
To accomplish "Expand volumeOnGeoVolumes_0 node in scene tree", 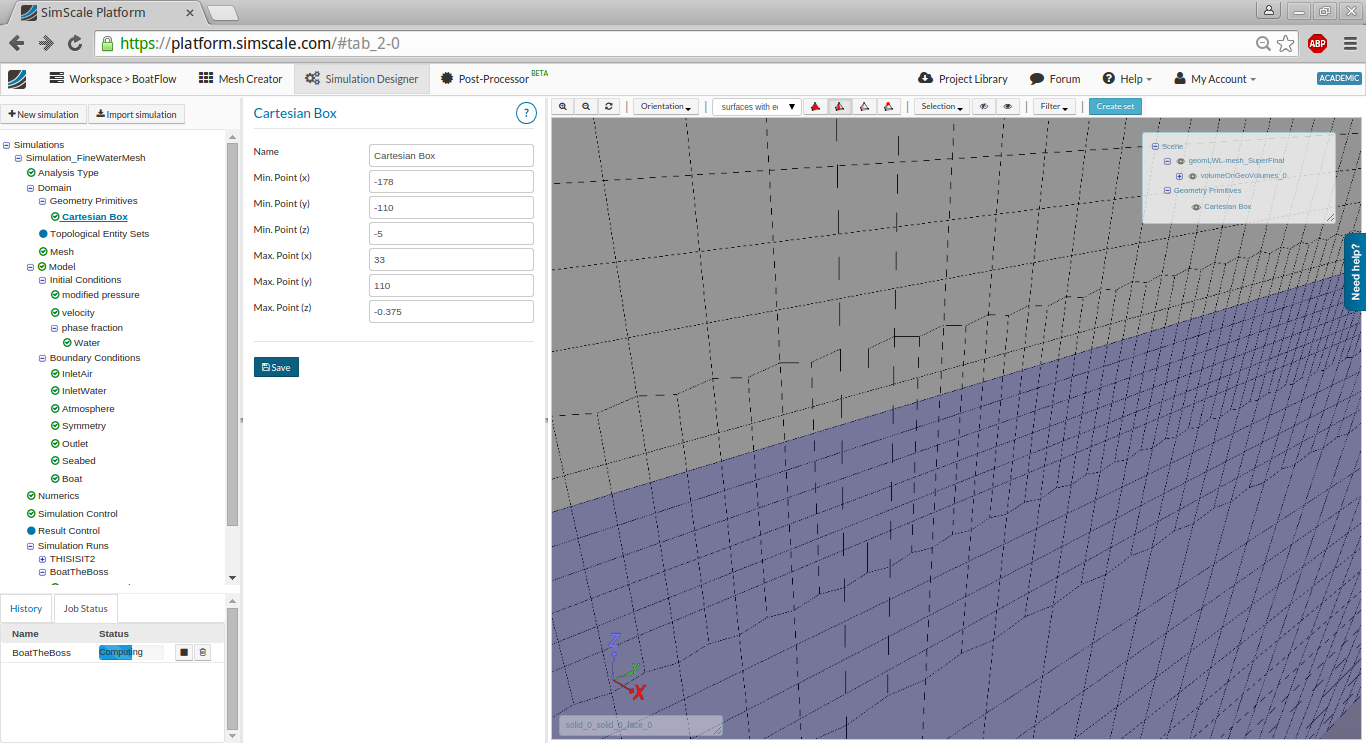I will [x=1179, y=176].
